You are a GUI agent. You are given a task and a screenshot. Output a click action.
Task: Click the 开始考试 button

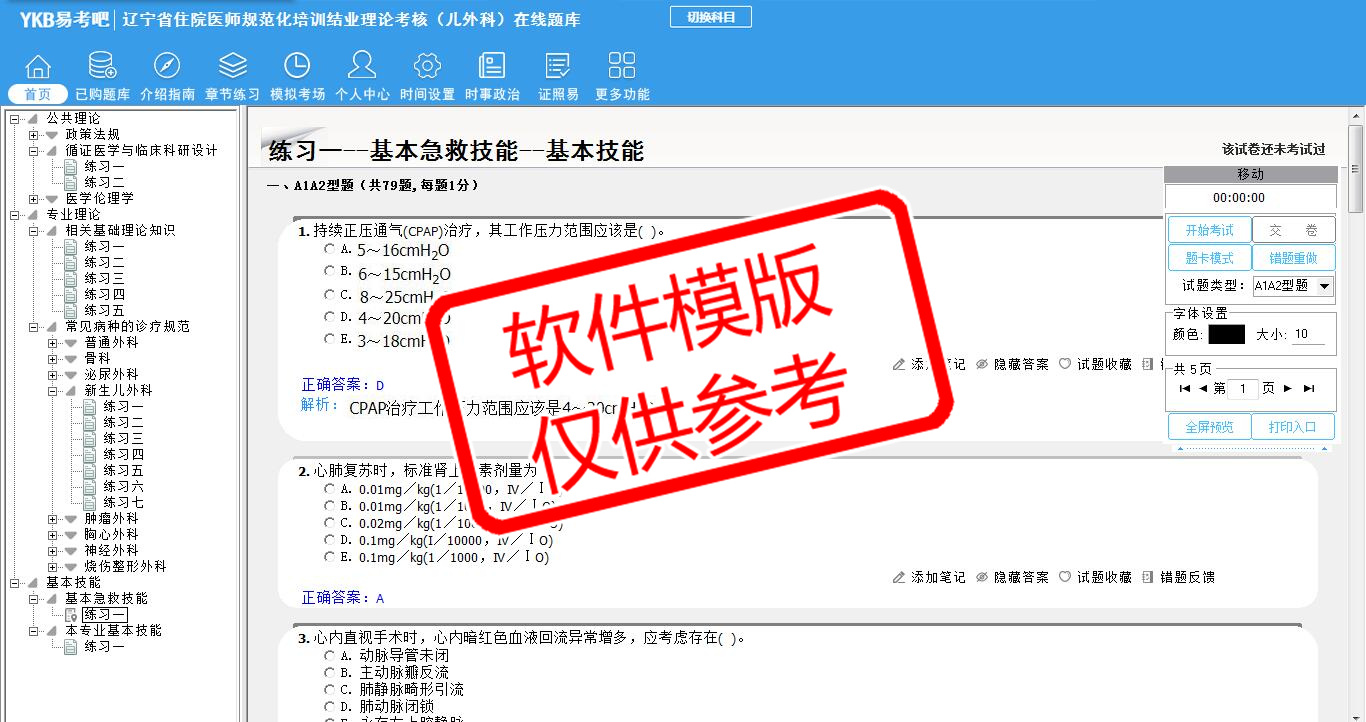click(x=1209, y=230)
